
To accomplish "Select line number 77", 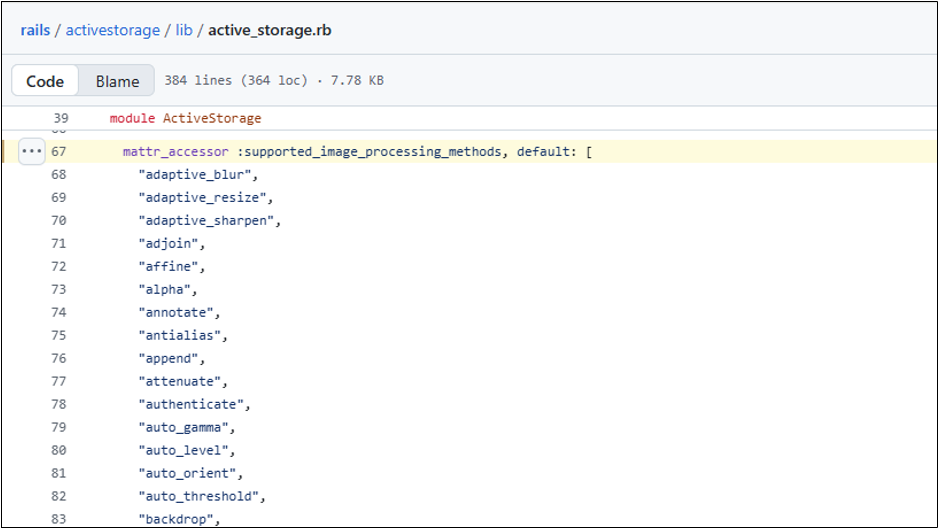I will [x=59, y=381].
